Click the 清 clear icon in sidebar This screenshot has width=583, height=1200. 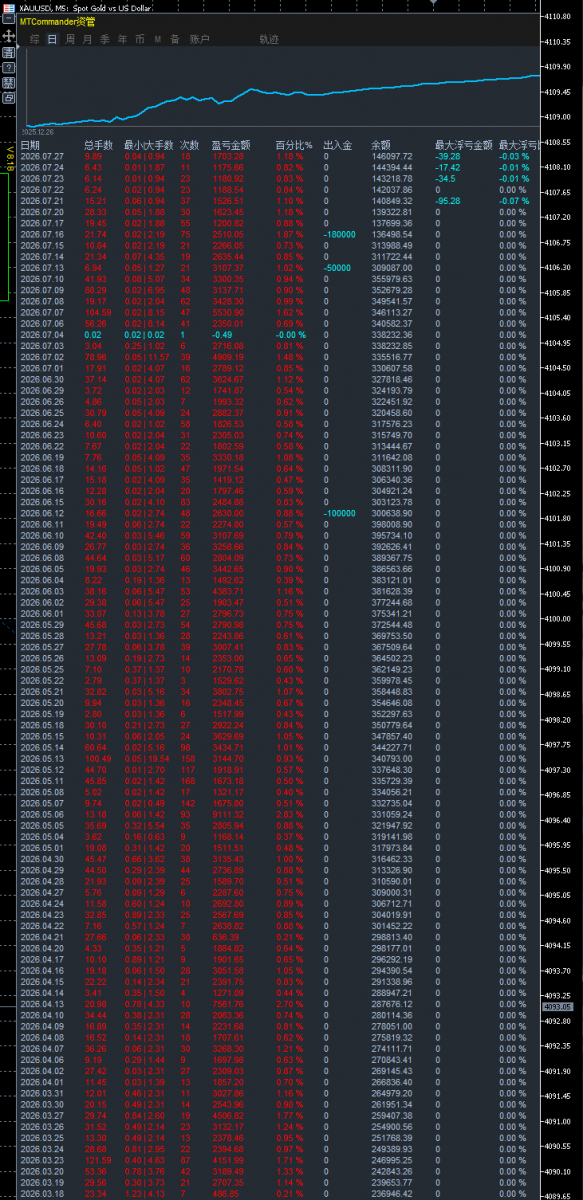(x=9, y=51)
